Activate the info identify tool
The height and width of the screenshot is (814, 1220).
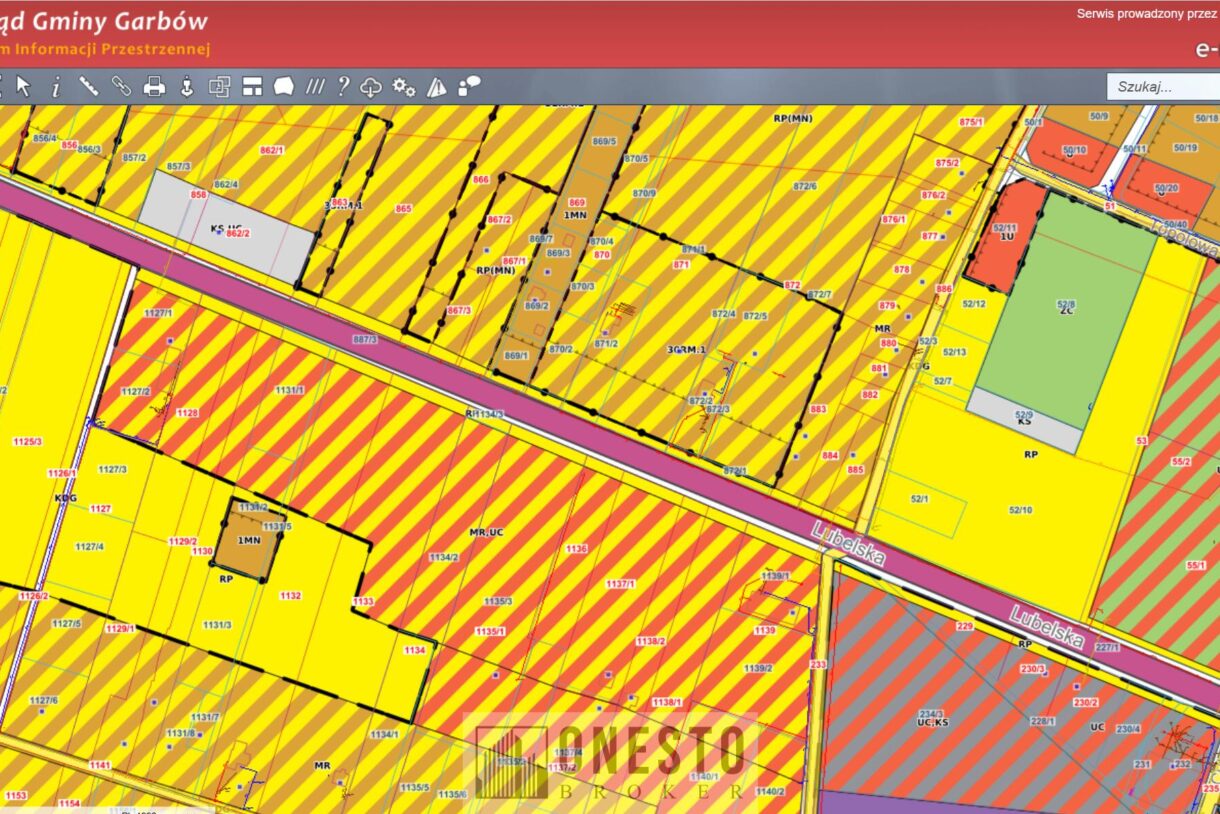pos(56,87)
